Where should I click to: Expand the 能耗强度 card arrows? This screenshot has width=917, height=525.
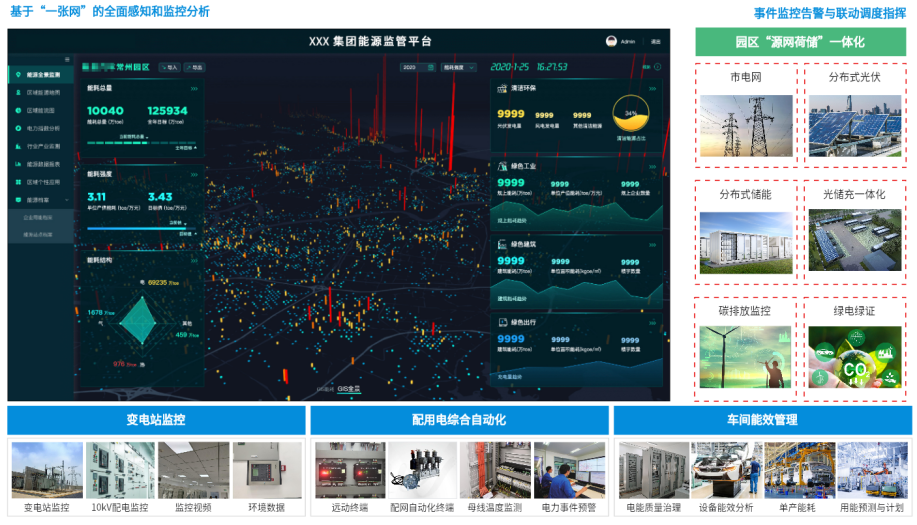tap(194, 175)
